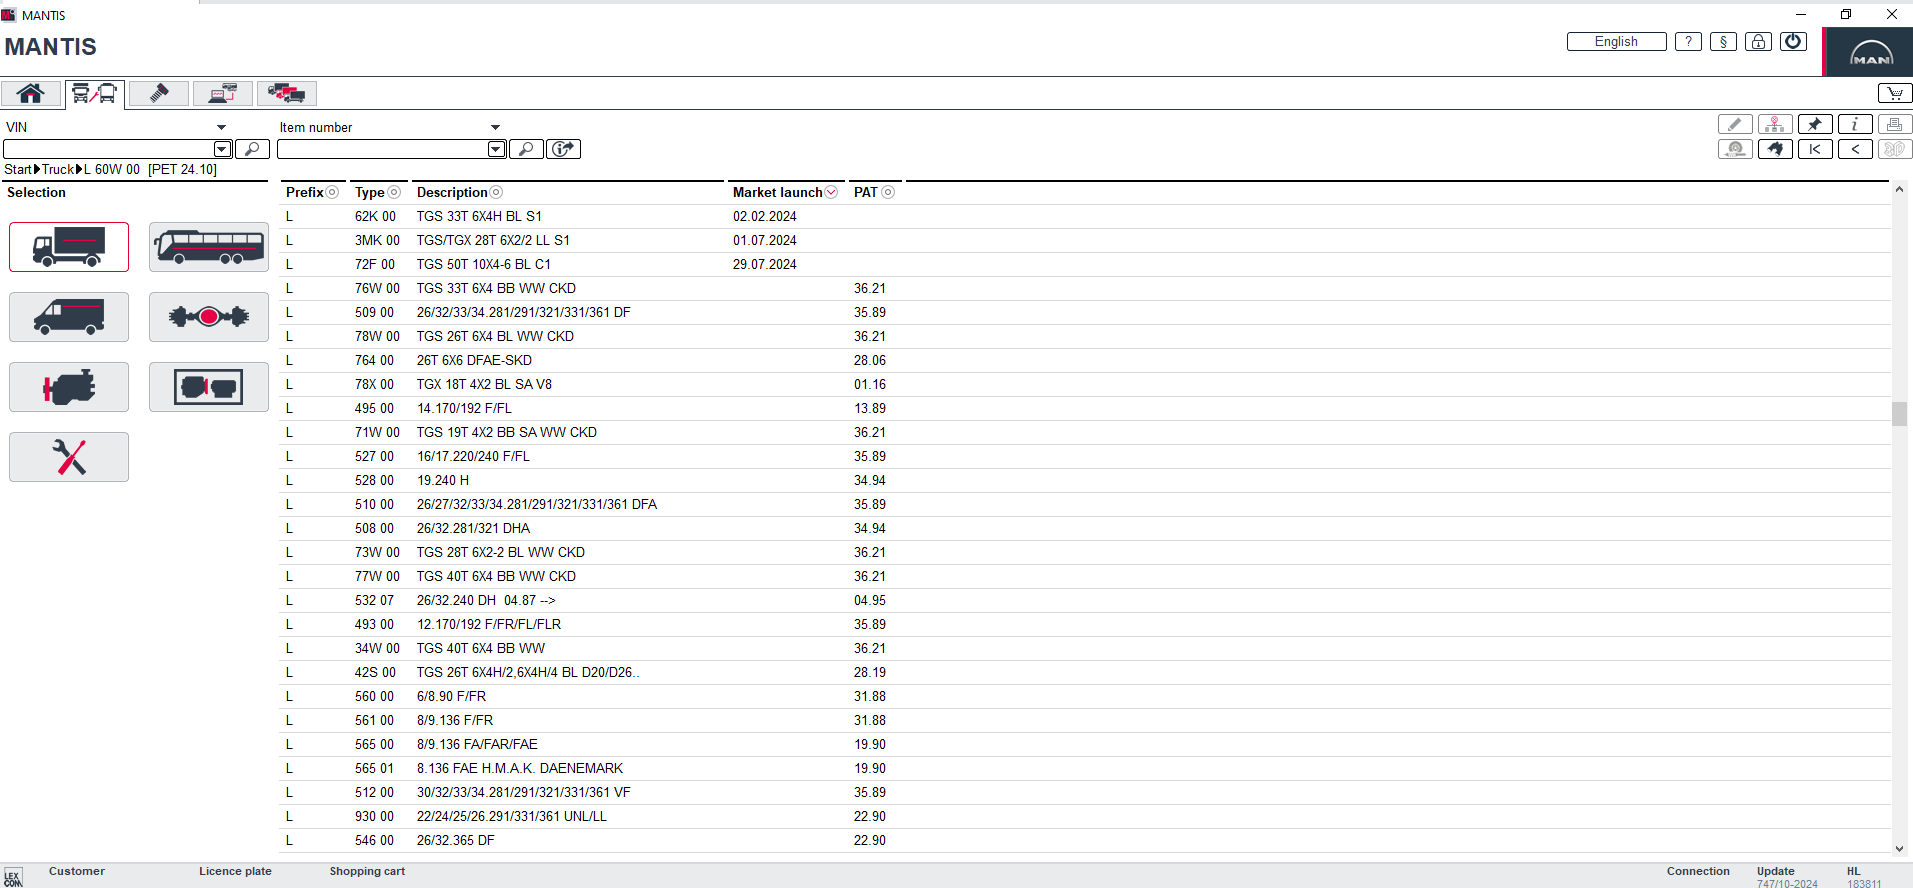
Task: Click the vertical scrollbar thumb
Action: click(x=1899, y=414)
